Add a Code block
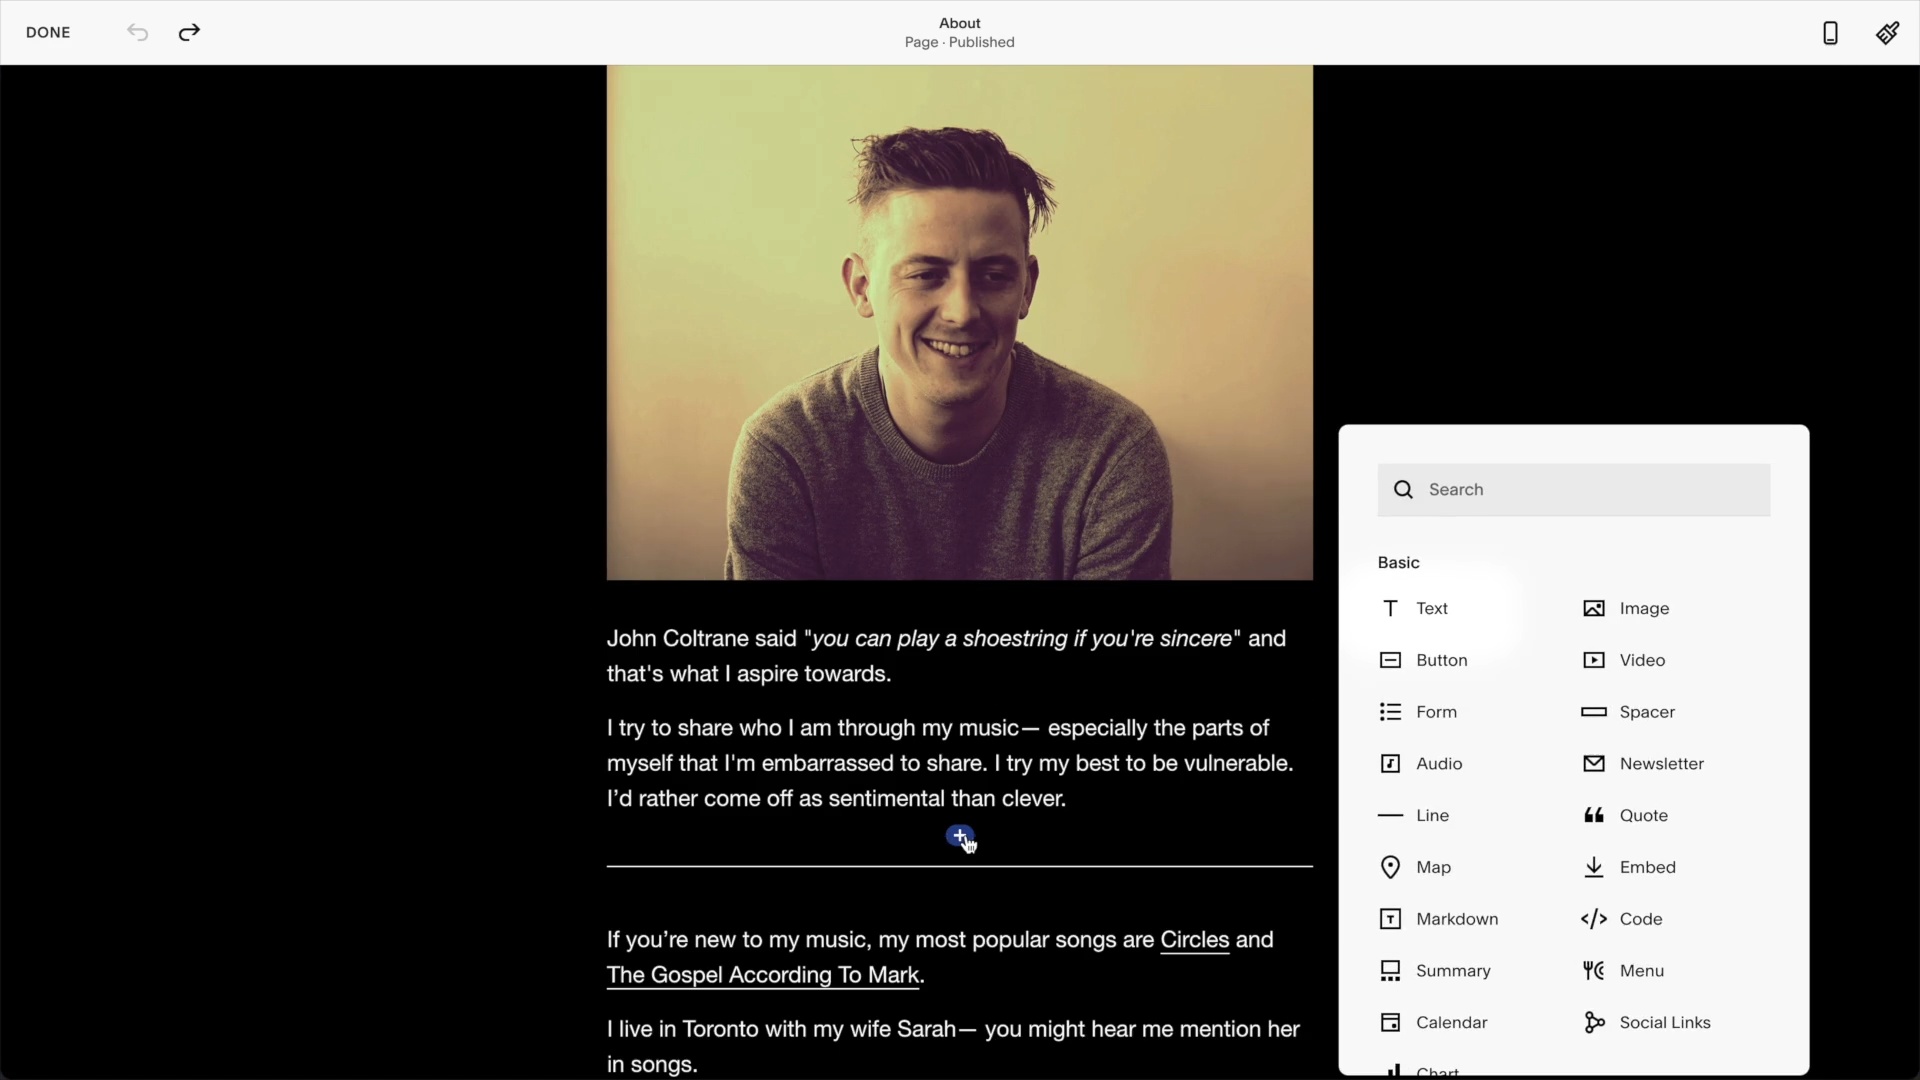 [x=1641, y=919]
